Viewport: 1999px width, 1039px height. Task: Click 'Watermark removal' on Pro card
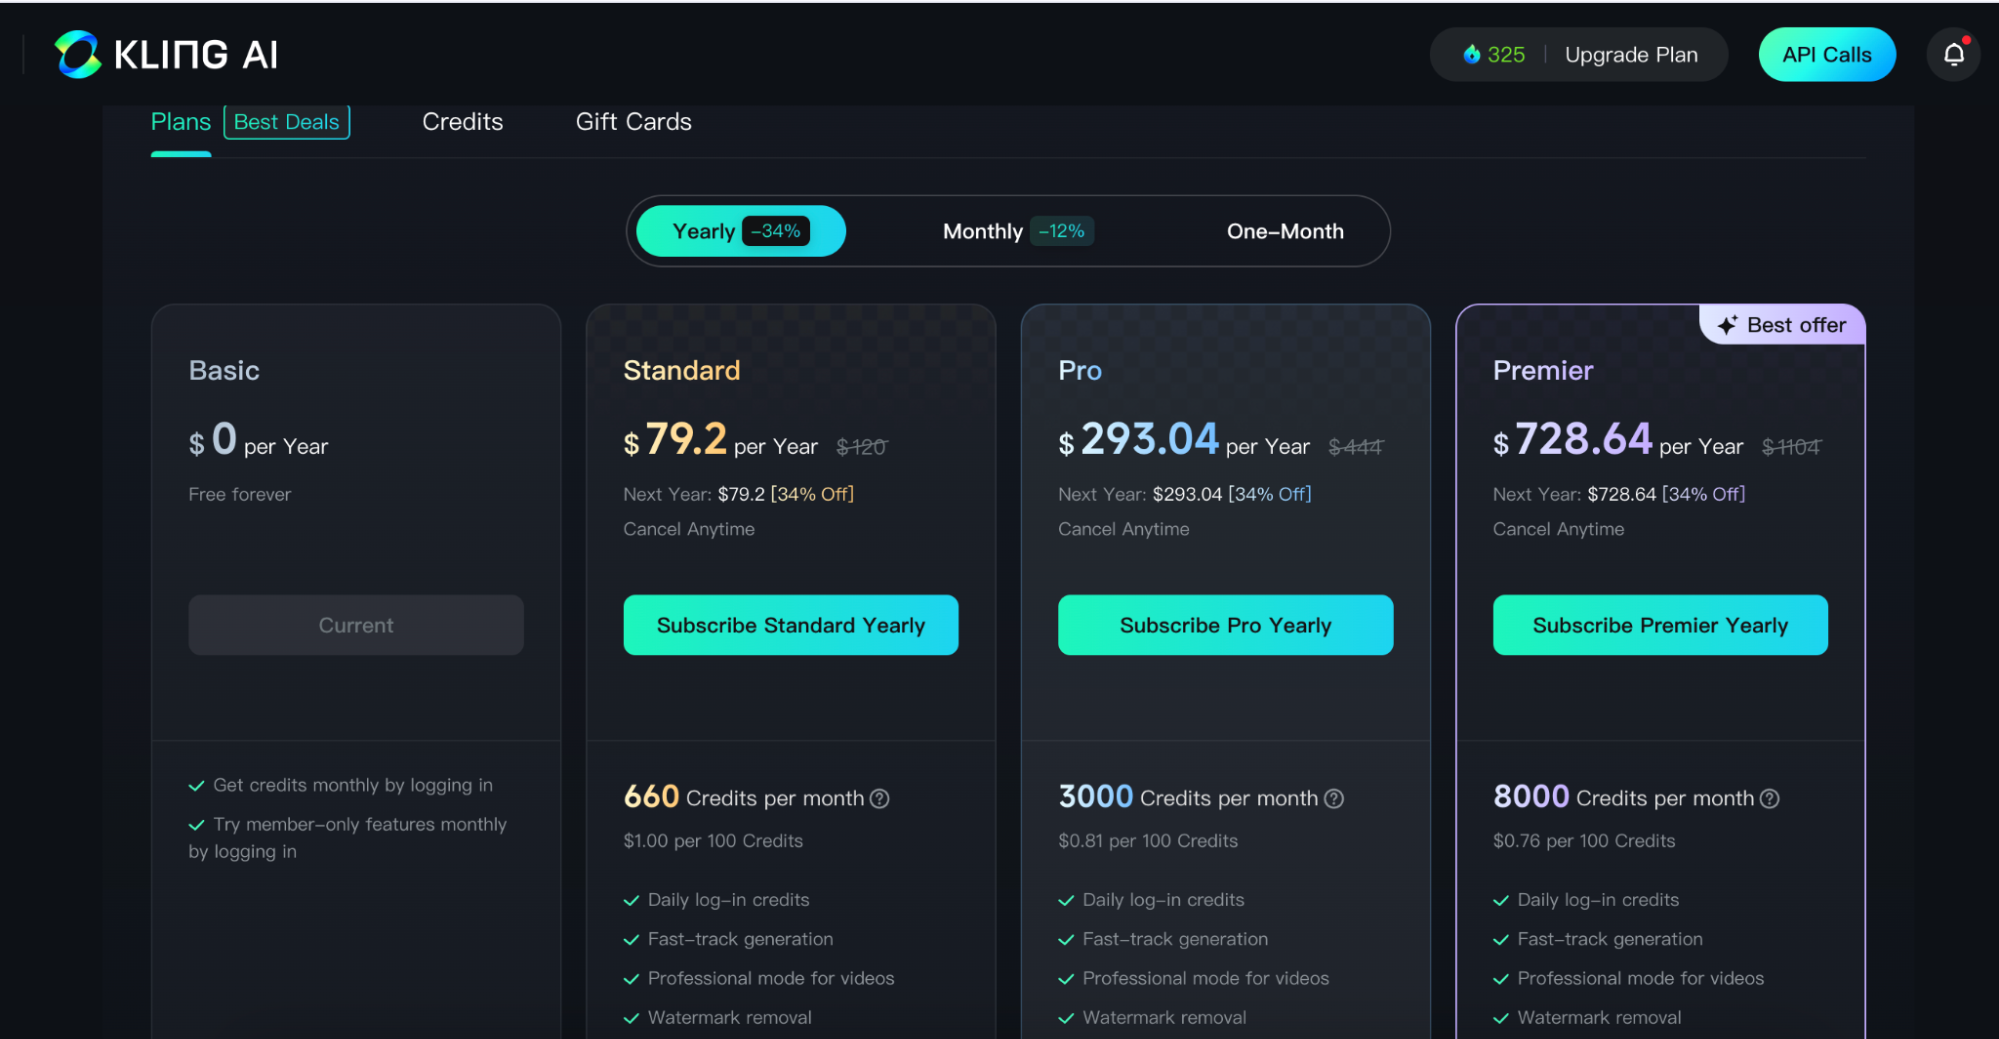pyautogui.click(x=1165, y=1017)
